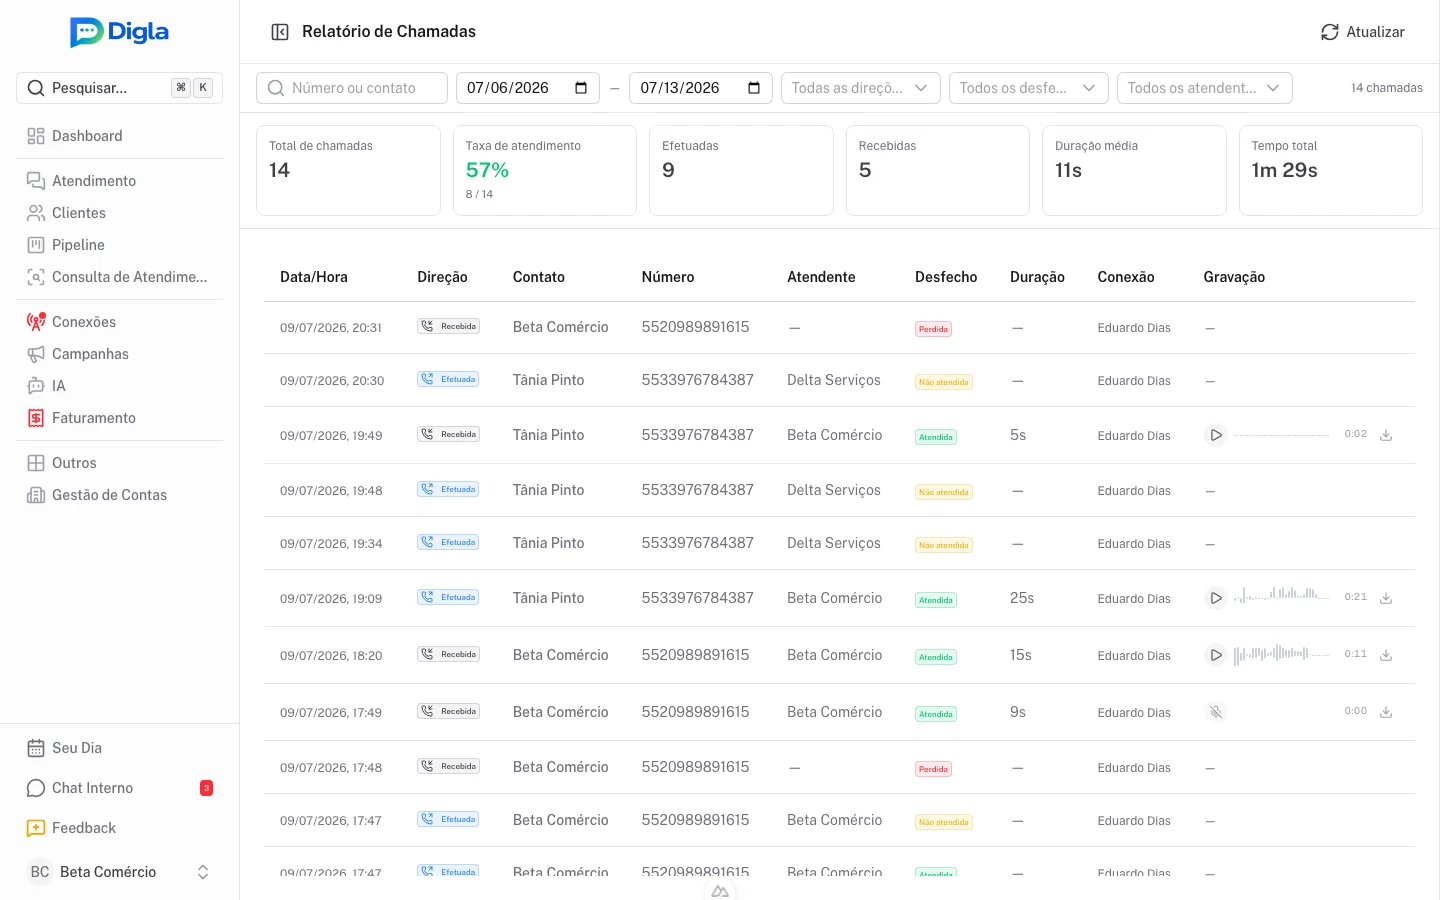Expand the Todos os desfechos dropdown
This screenshot has height=900, width=1440.
pos(1029,88)
